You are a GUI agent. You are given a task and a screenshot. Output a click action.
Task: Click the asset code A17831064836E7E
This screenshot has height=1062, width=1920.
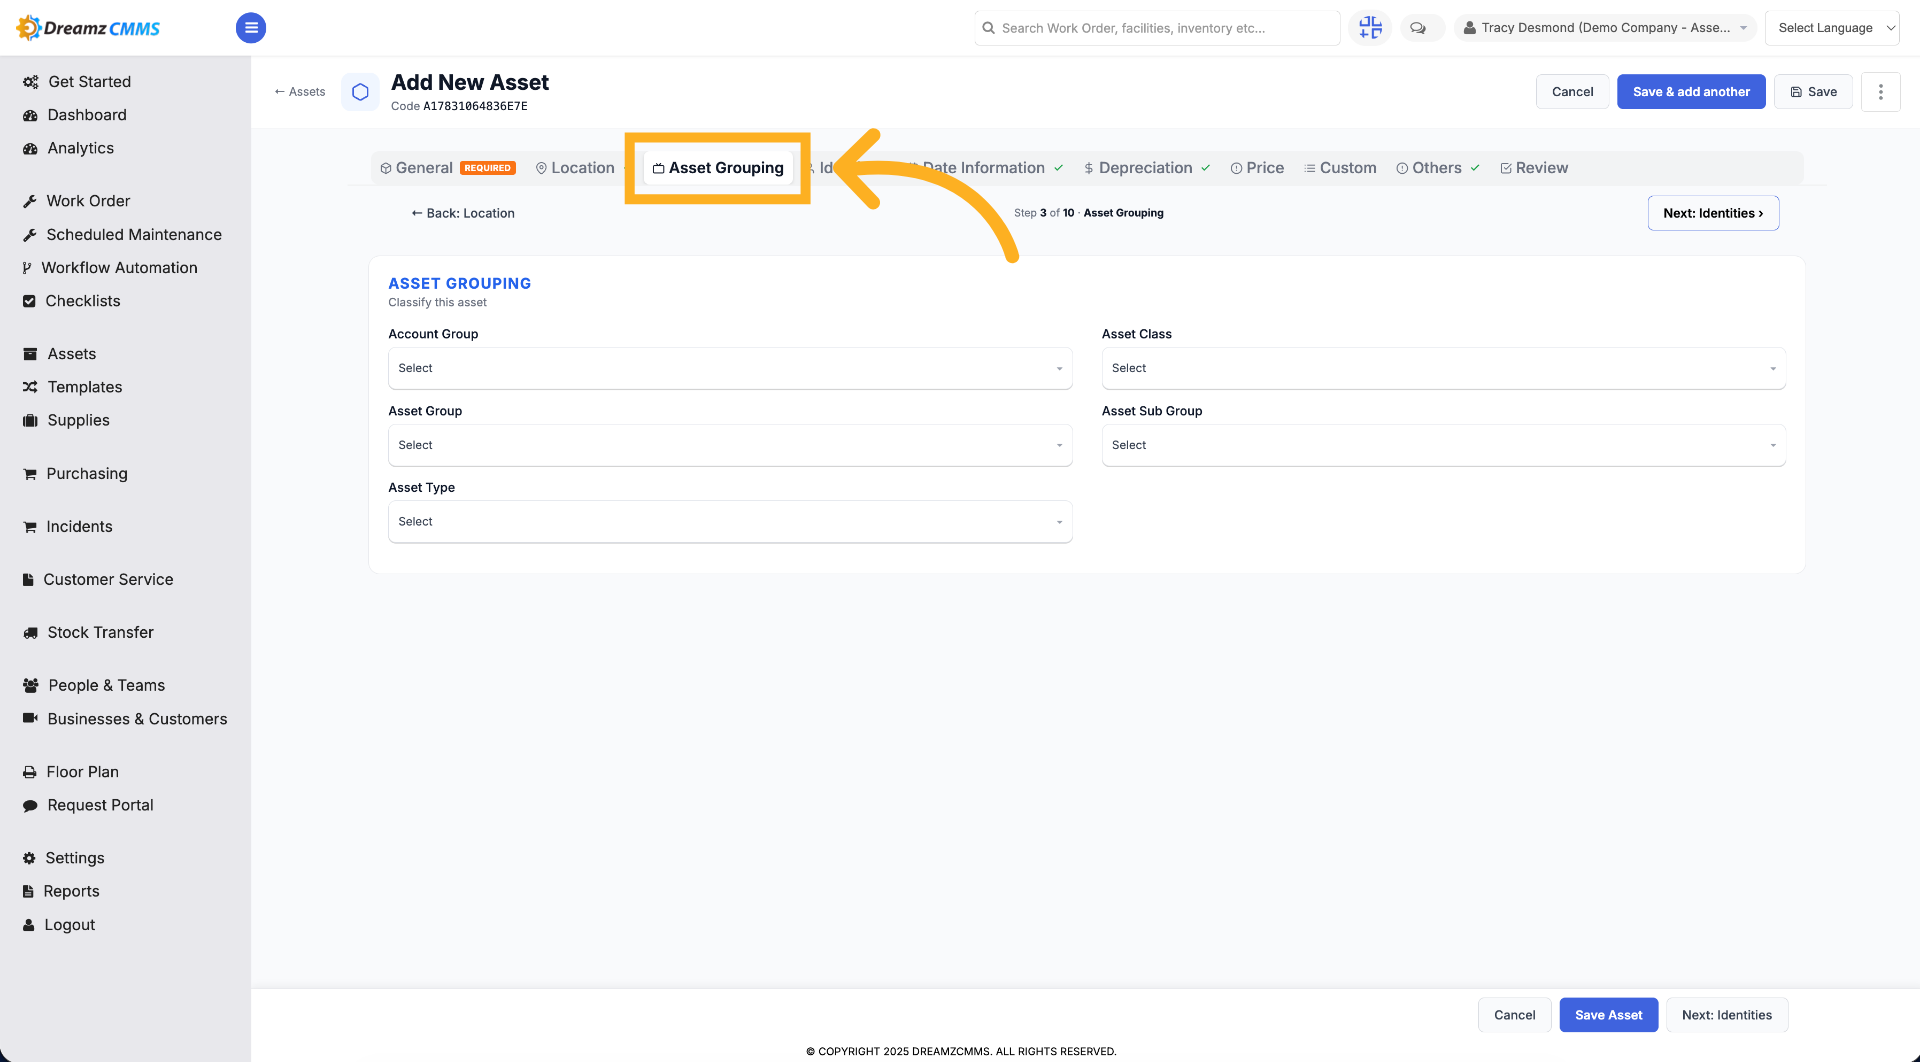(475, 106)
